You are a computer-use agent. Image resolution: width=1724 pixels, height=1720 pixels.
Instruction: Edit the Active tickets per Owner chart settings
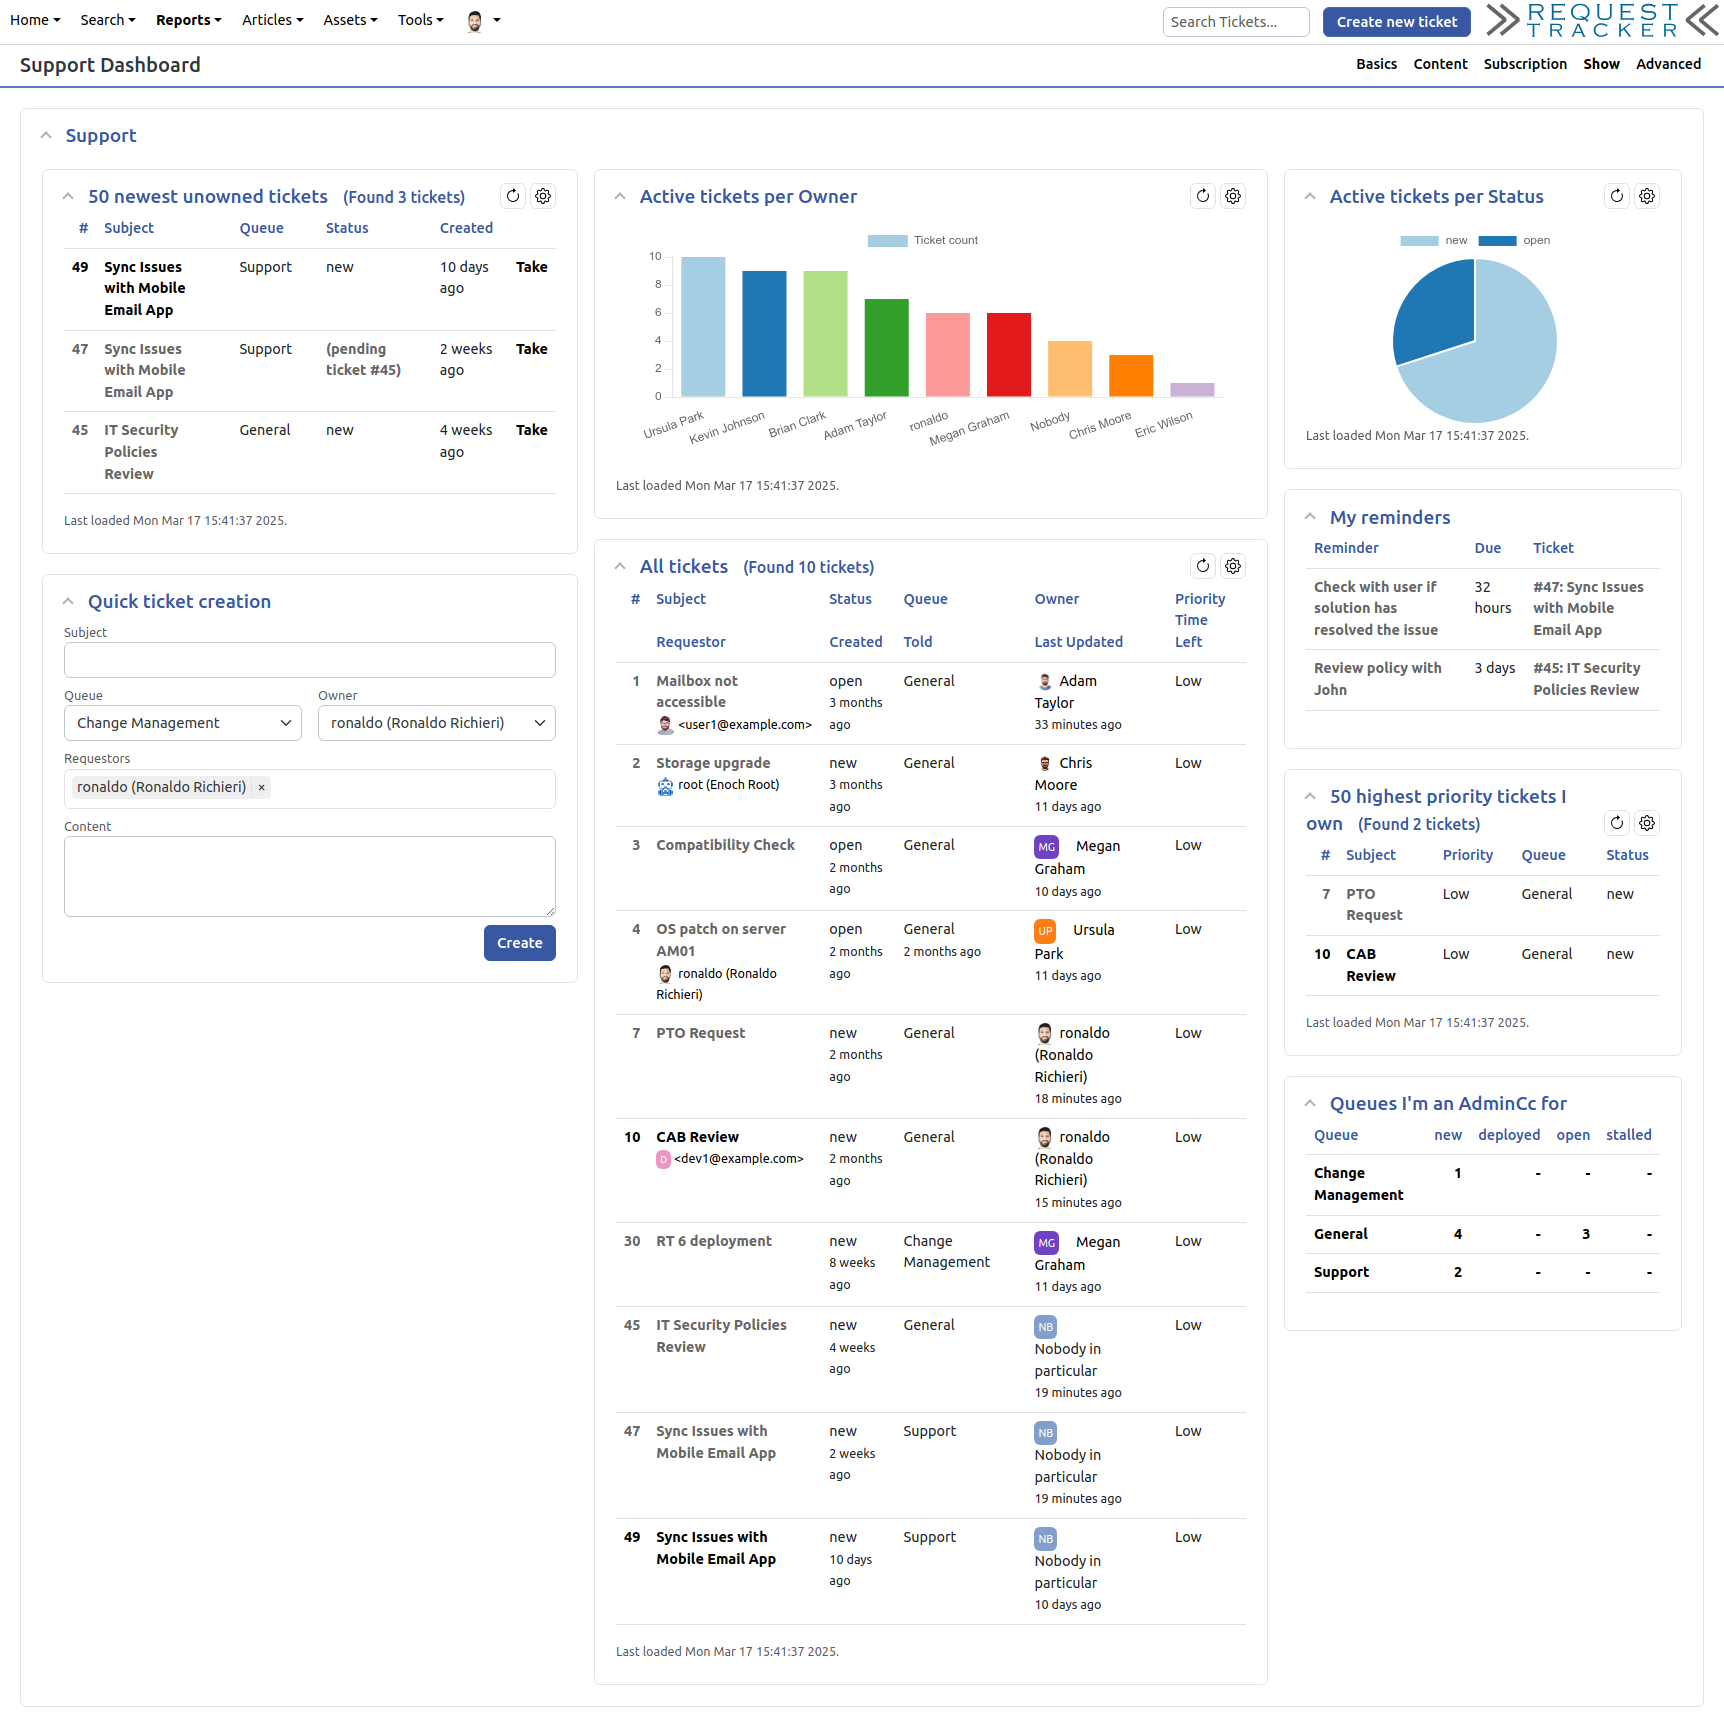1233,196
